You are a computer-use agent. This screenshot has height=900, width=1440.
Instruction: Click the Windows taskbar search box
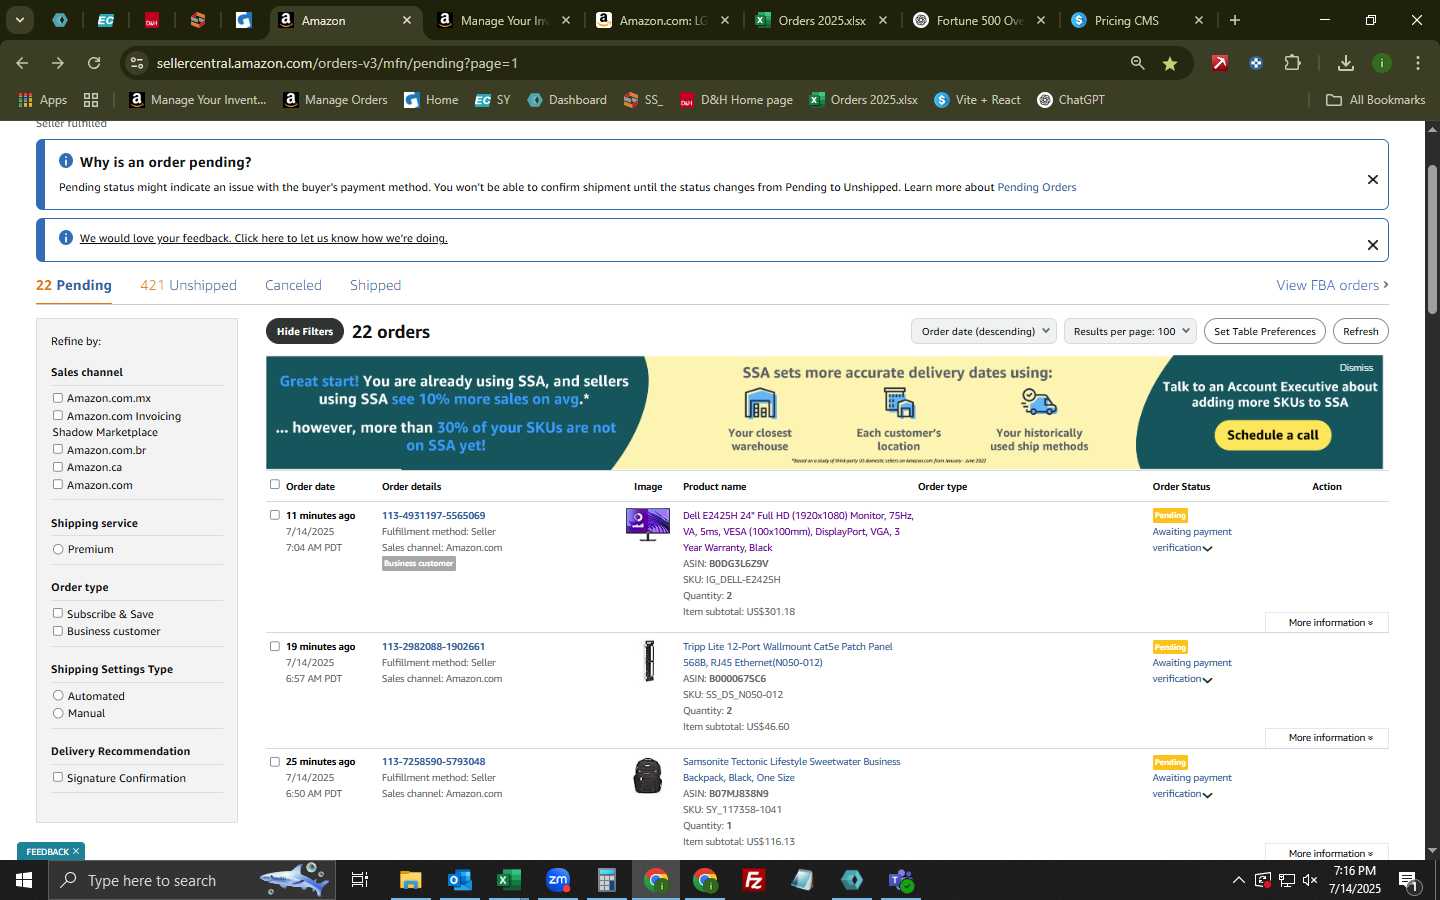tap(190, 880)
